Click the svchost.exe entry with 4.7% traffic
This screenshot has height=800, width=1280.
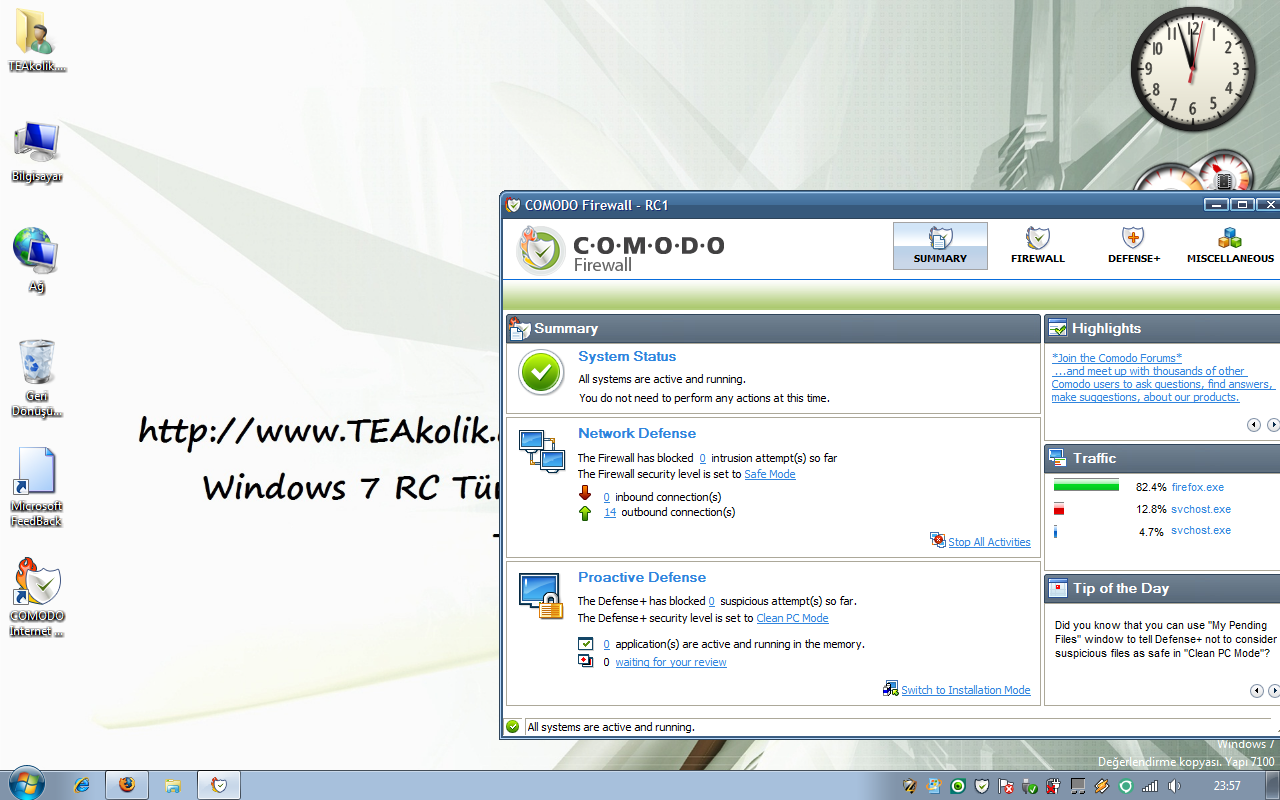click(1201, 530)
